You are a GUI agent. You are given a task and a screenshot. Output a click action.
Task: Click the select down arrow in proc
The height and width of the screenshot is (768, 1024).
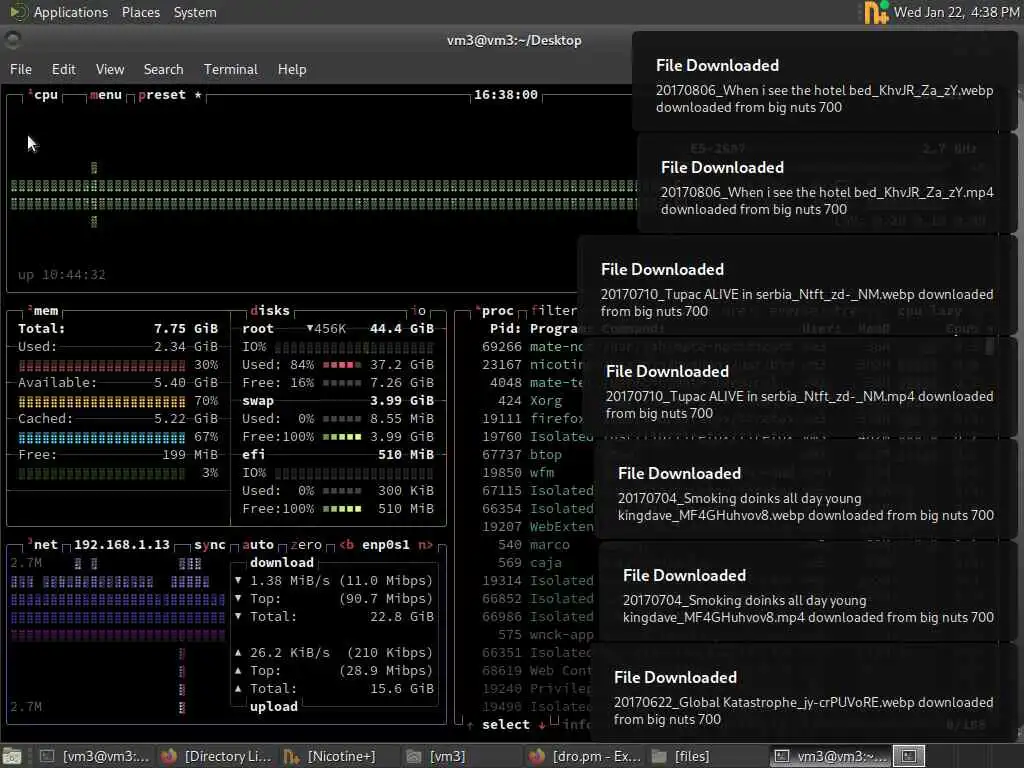tap(542, 725)
